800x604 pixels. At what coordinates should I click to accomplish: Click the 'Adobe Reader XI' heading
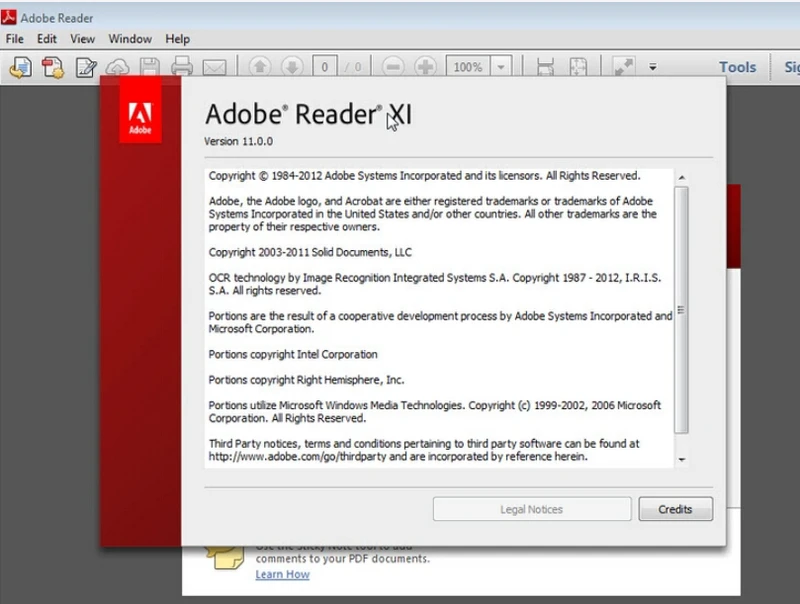308,114
